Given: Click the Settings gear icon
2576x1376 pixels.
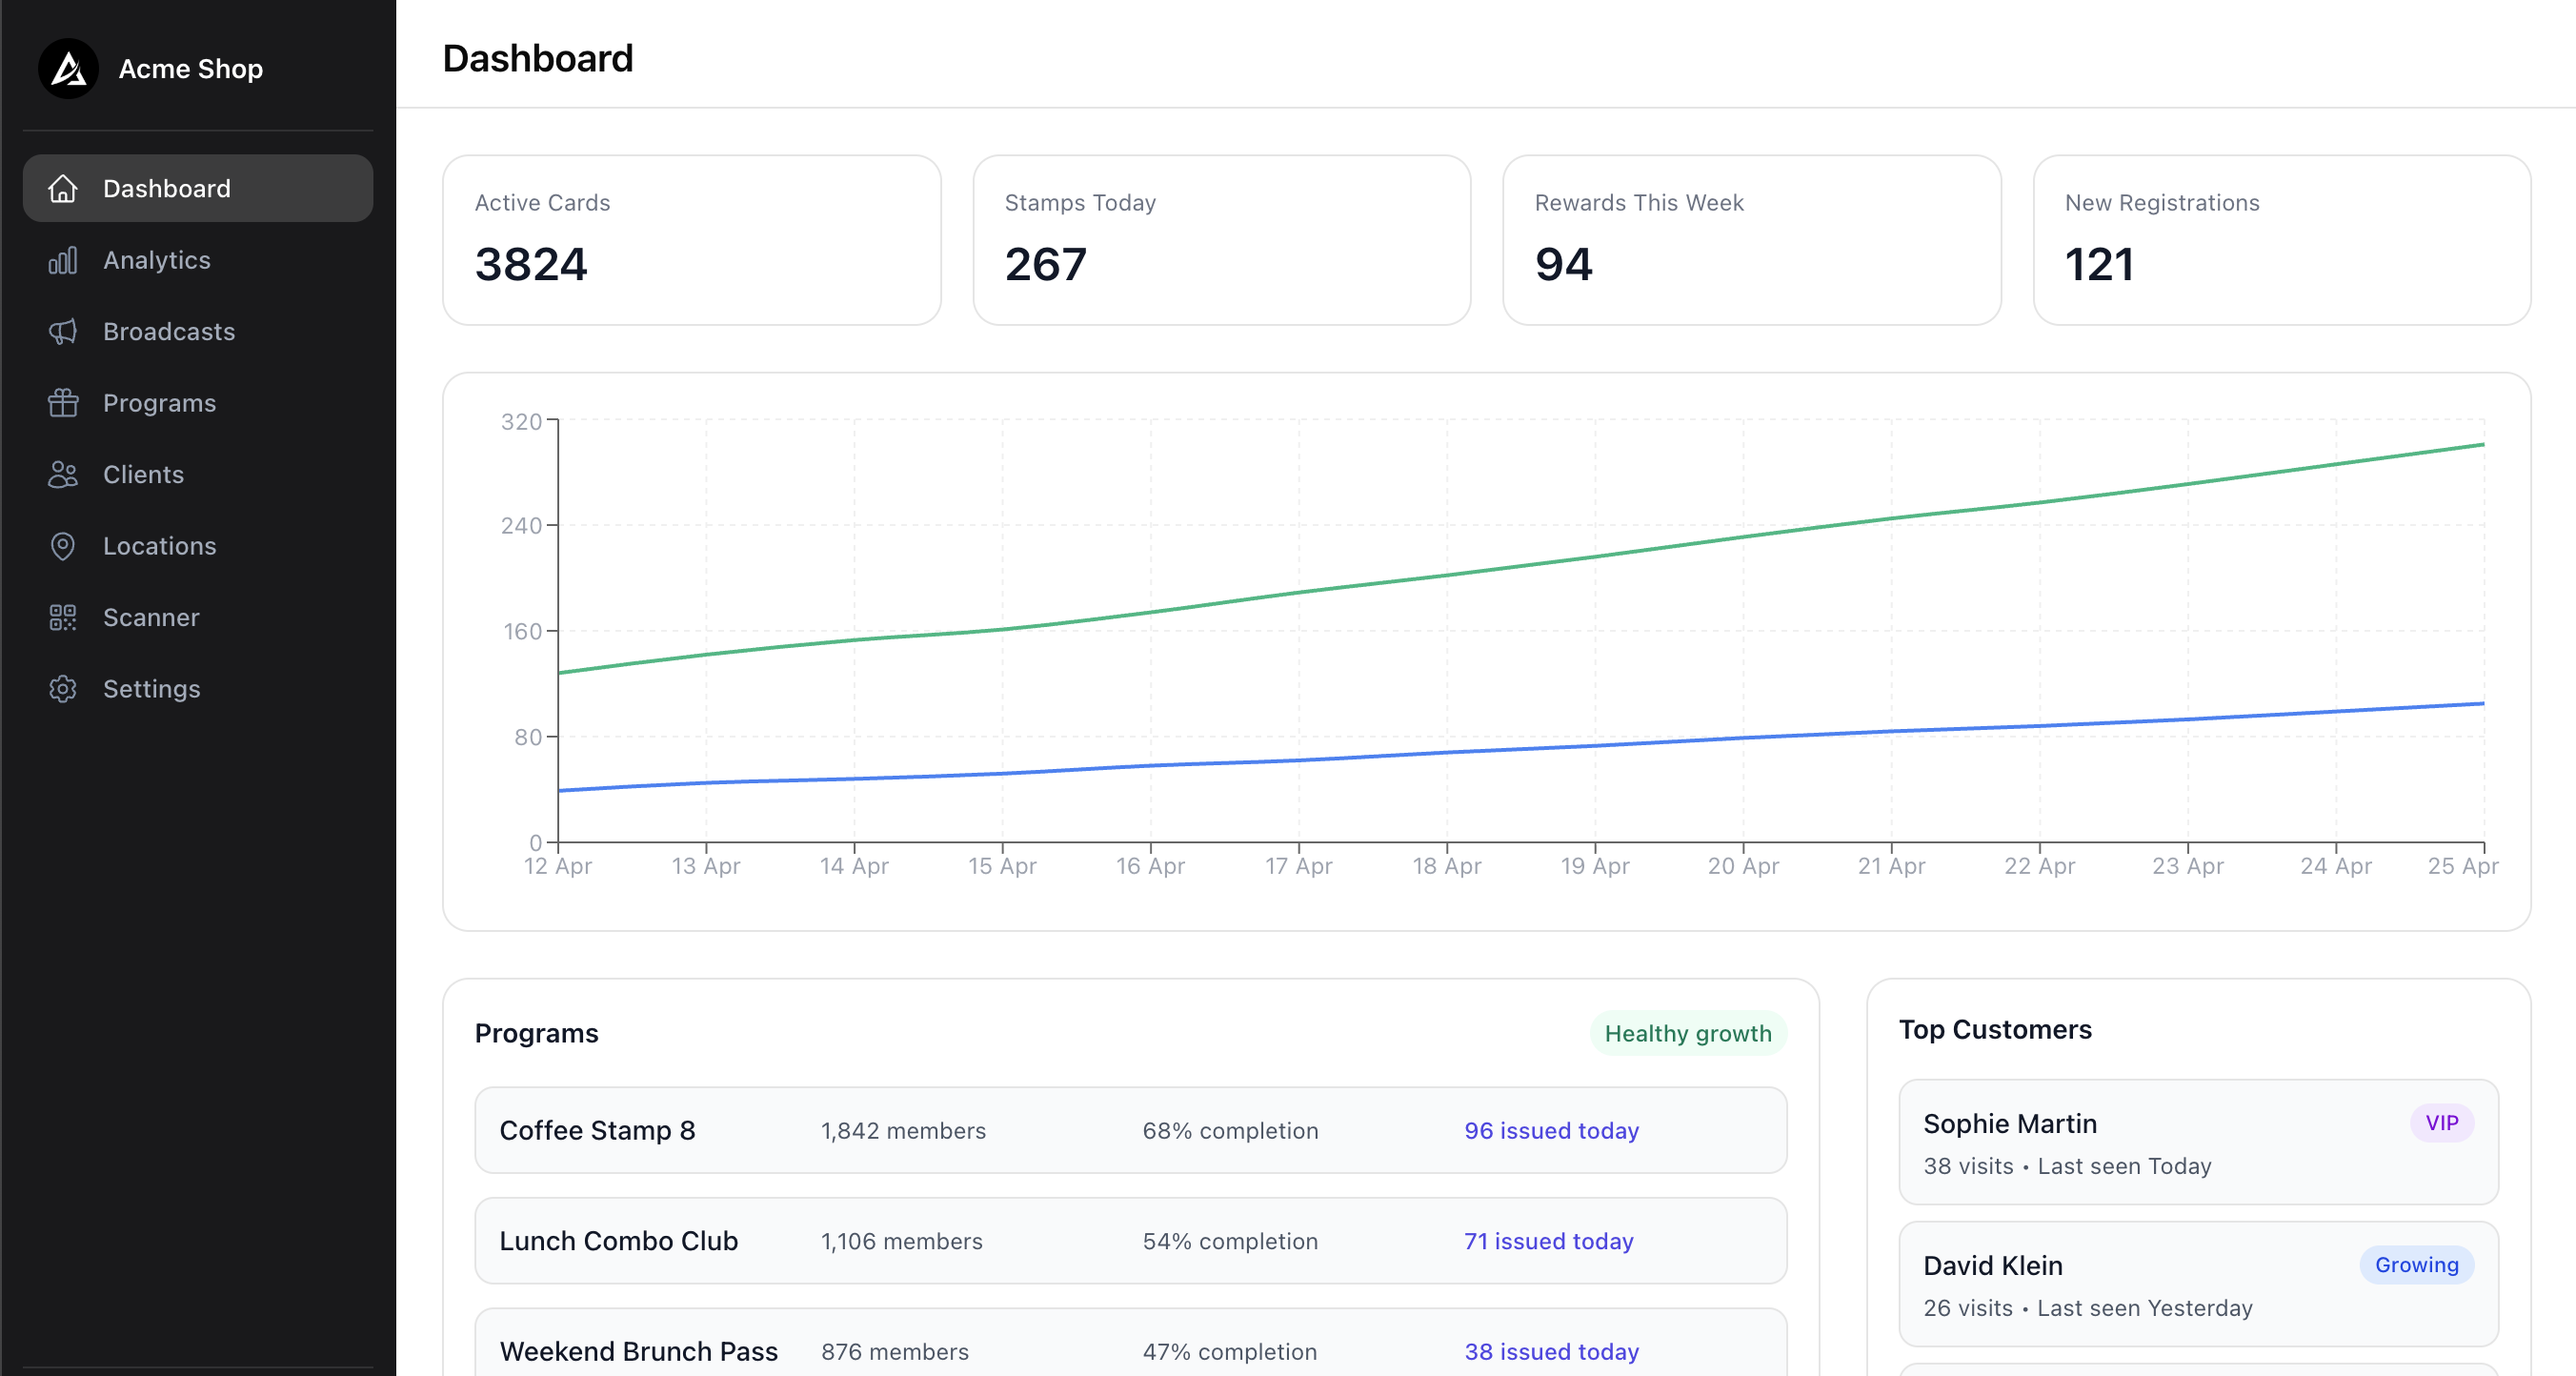Looking at the screenshot, I should [63, 689].
